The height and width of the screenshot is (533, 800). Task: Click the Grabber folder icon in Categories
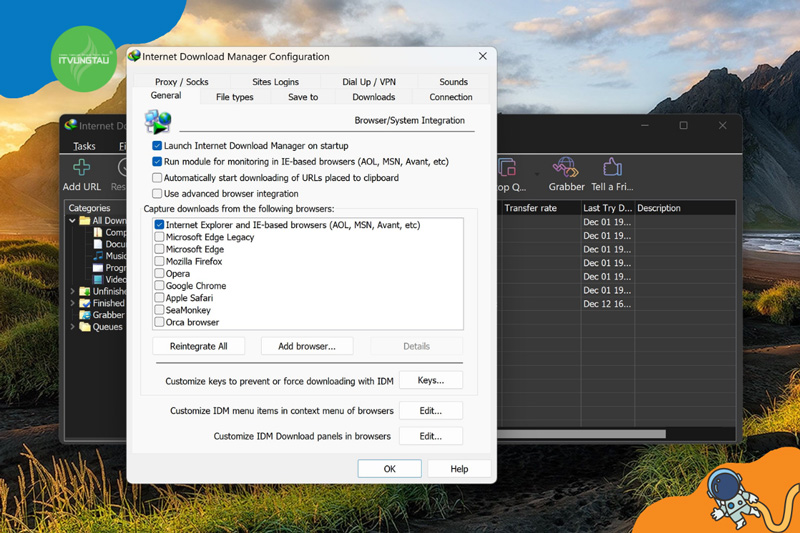tap(85, 315)
